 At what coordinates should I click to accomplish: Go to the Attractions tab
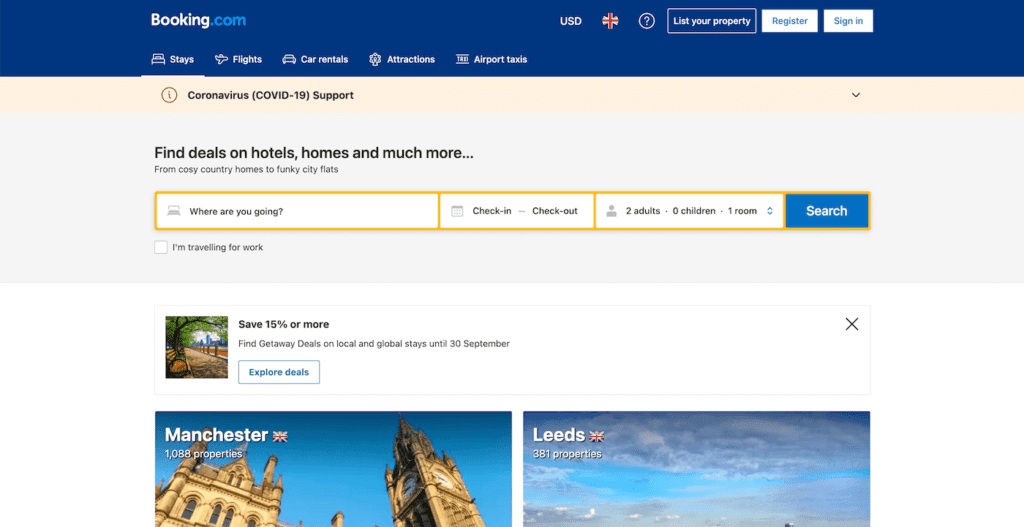(402, 59)
